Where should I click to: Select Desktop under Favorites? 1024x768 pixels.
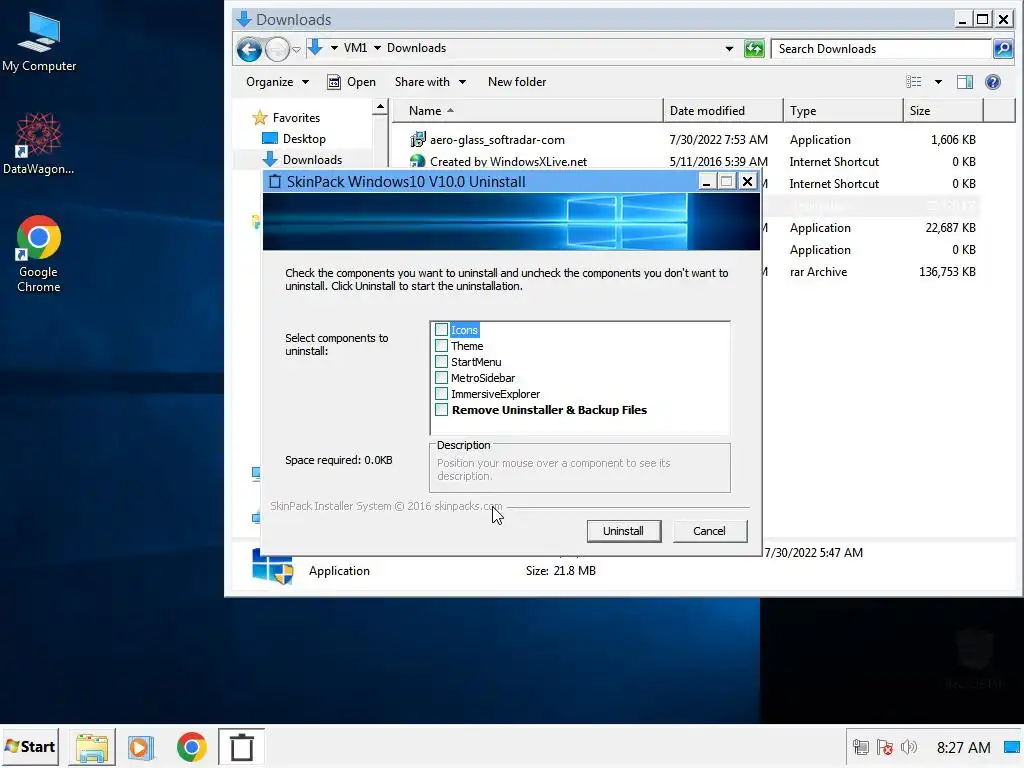(x=294, y=138)
